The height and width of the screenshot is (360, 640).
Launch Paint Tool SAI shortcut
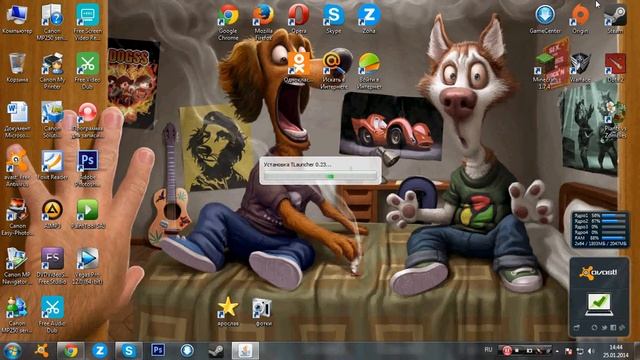pyautogui.click(x=87, y=214)
